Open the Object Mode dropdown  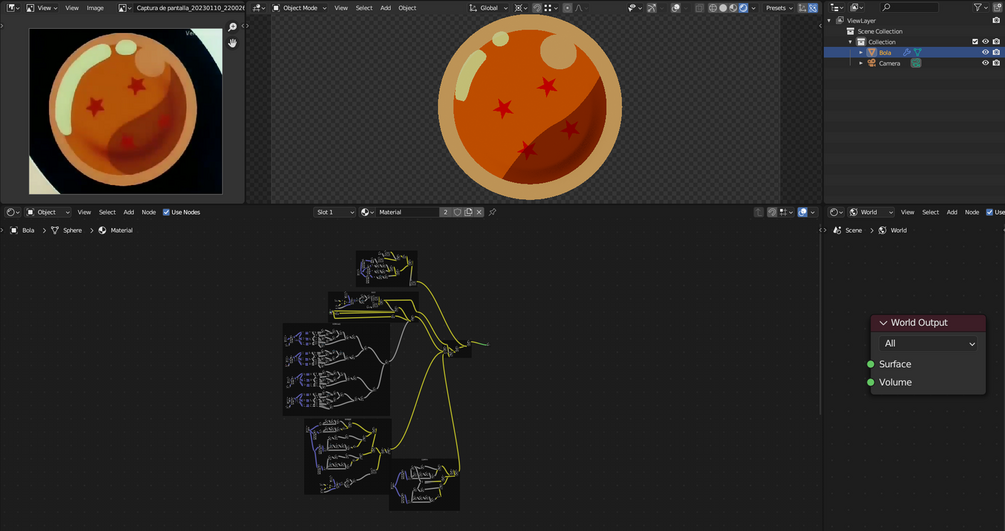299,8
